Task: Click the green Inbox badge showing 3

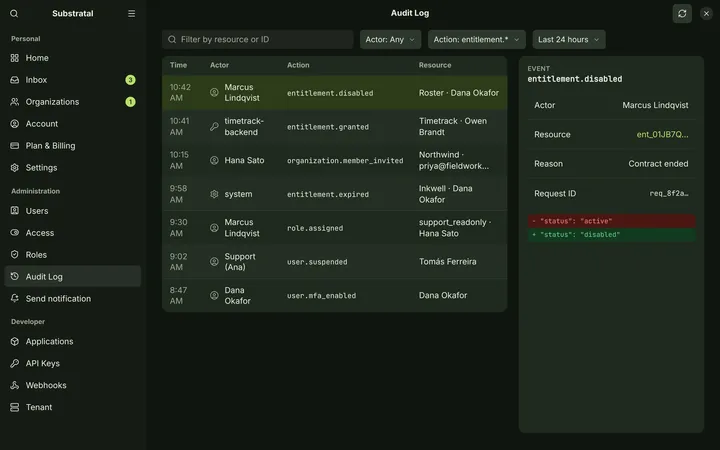Action: tap(130, 80)
